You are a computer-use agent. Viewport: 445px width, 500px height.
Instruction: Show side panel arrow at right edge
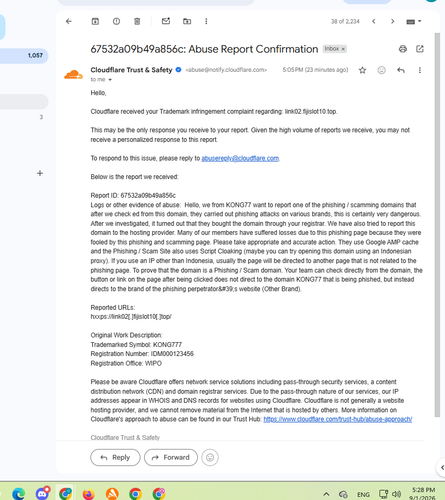pyautogui.click(x=441, y=468)
